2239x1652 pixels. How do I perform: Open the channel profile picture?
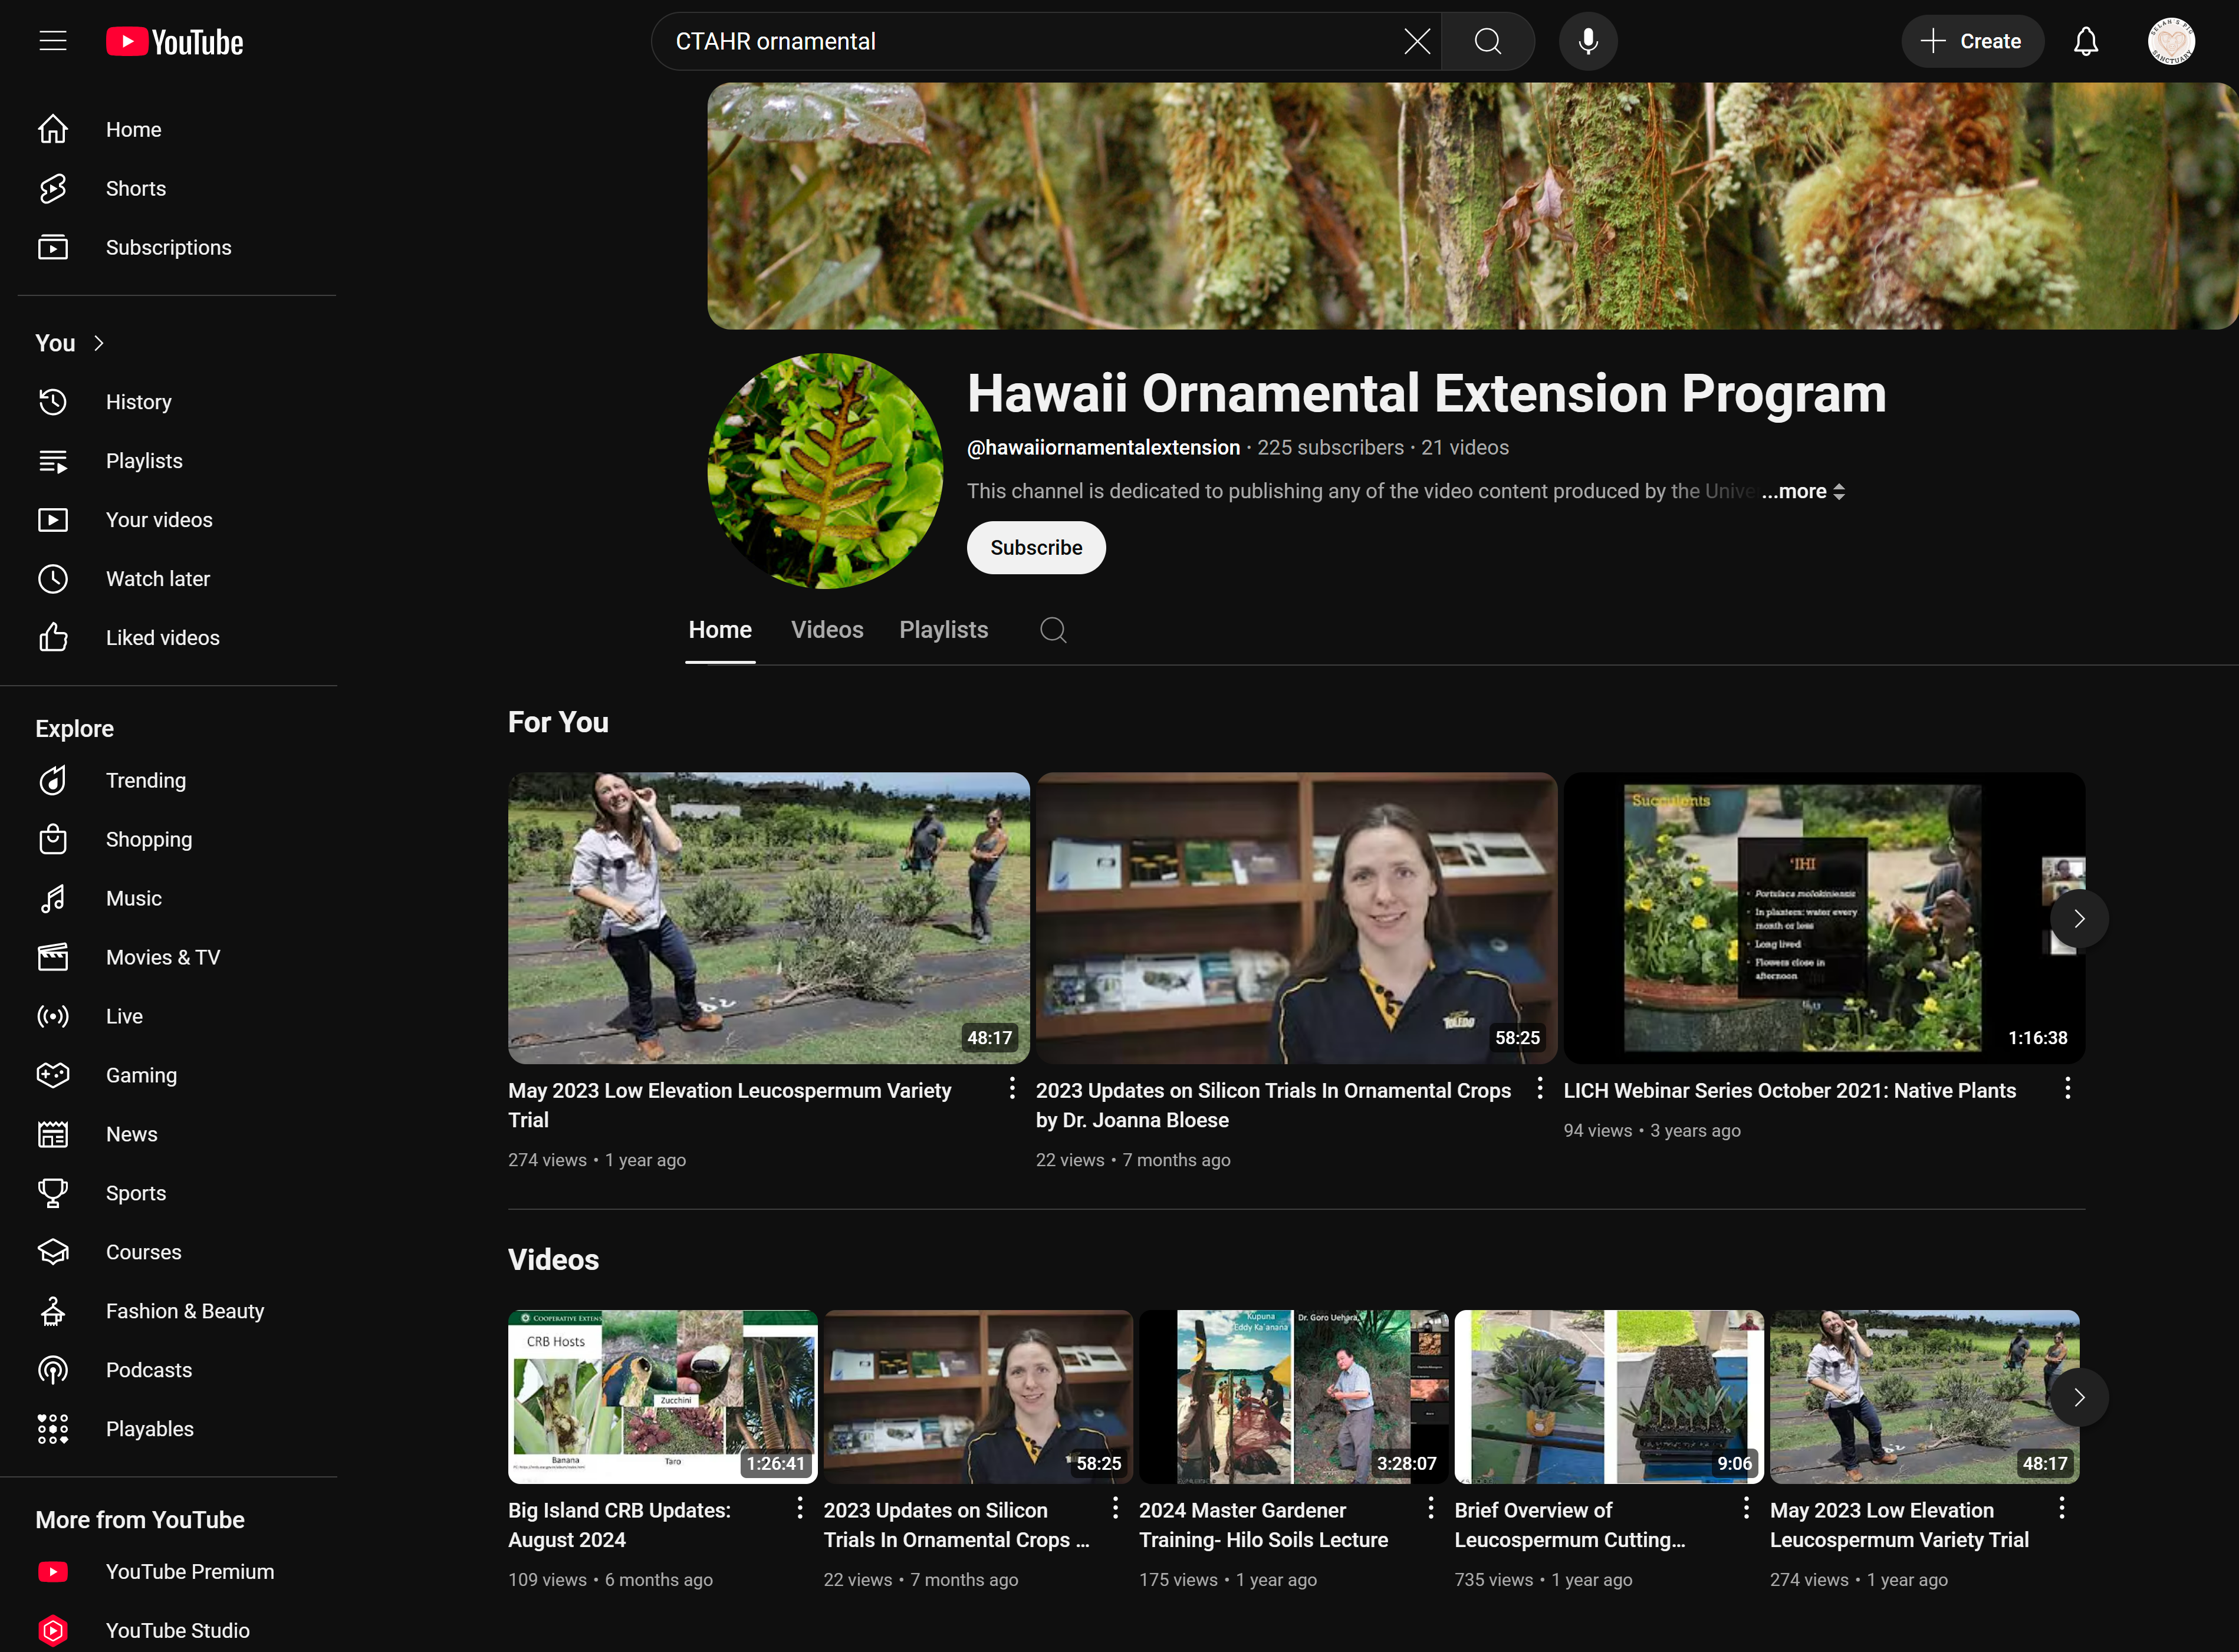tap(825, 471)
